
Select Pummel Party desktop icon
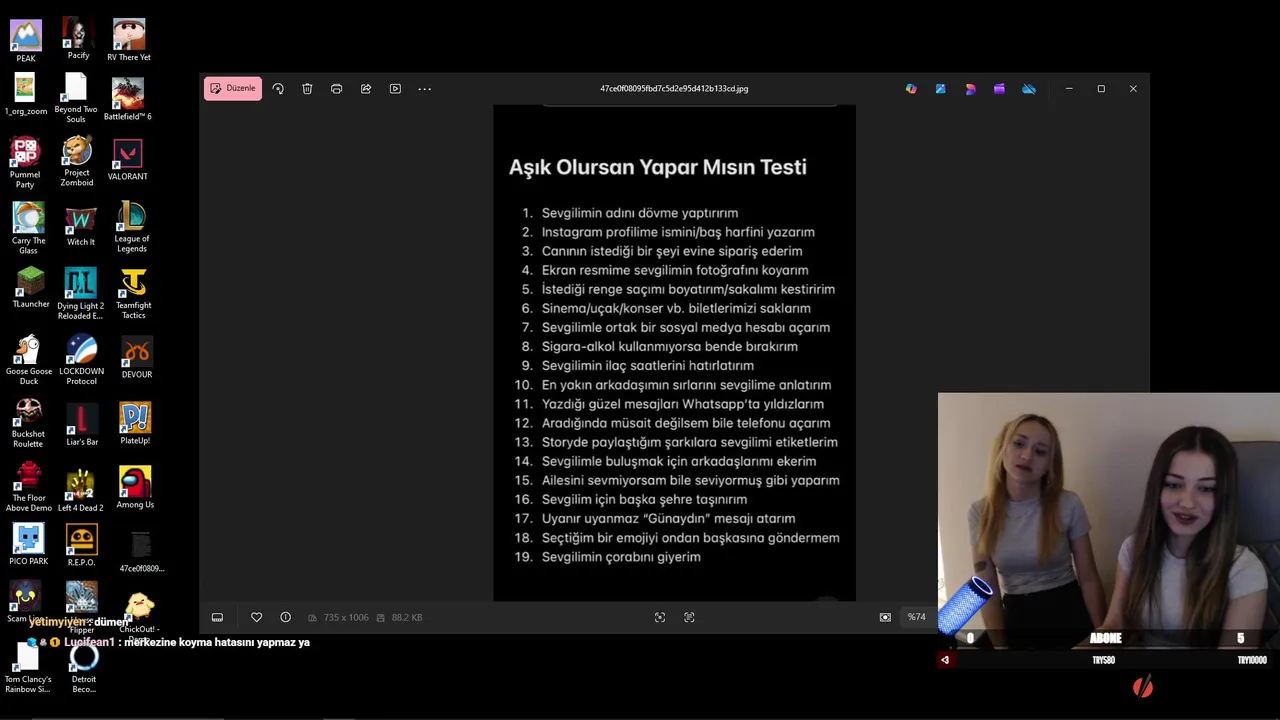click(25, 163)
